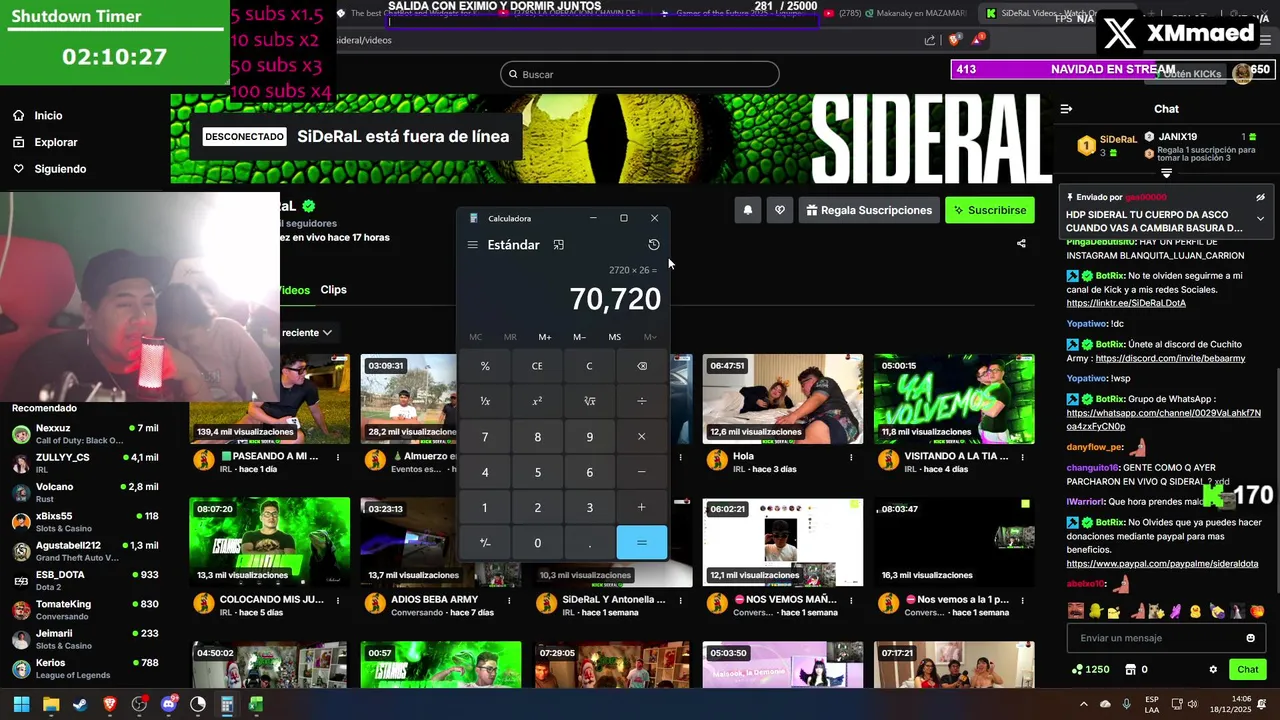Expand the gift leaderboard in chat
The height and width of the screenshot is (720, 1280).
(x=1166, y=174)
